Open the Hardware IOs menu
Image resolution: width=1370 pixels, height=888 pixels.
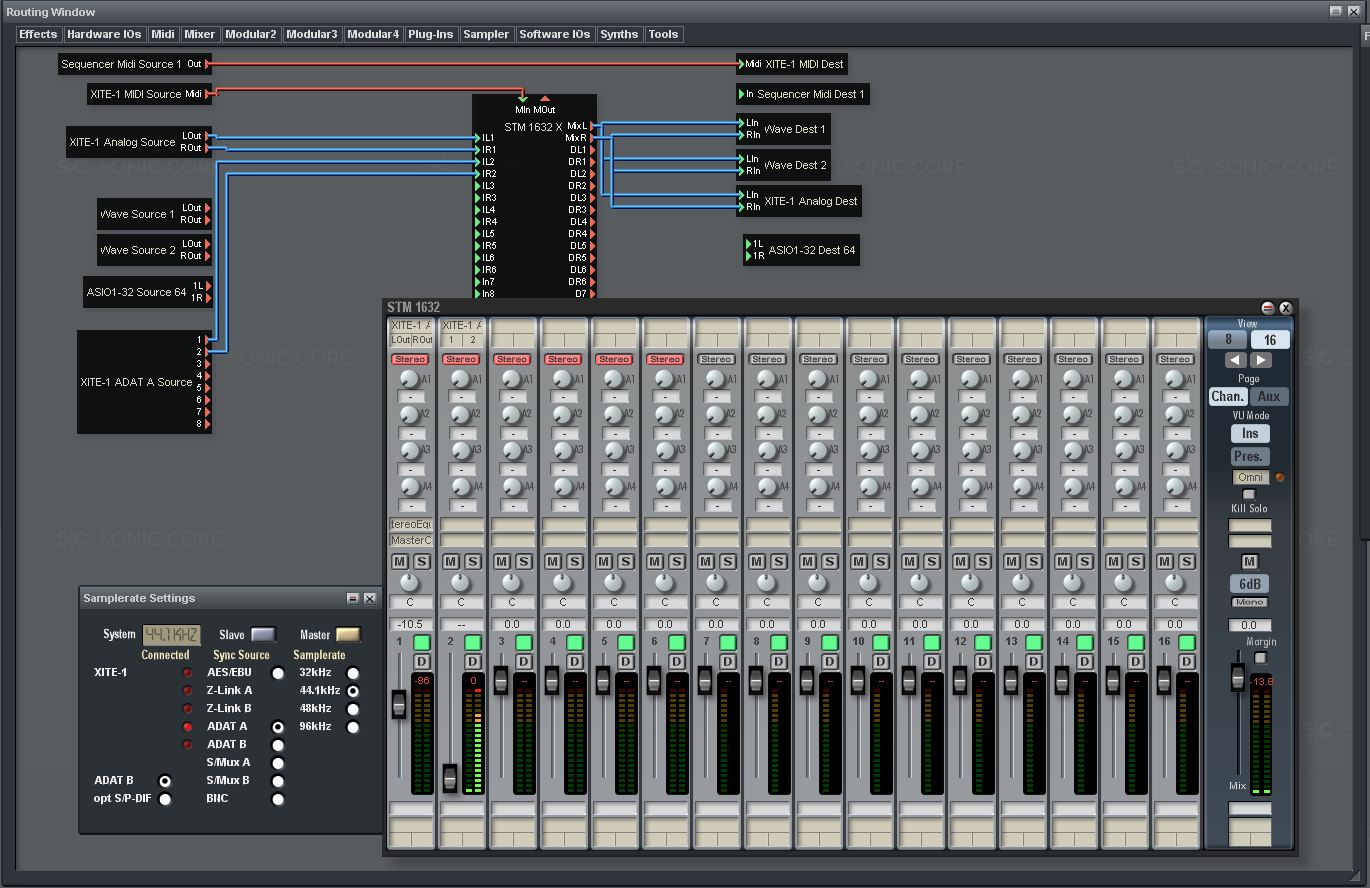104,34
